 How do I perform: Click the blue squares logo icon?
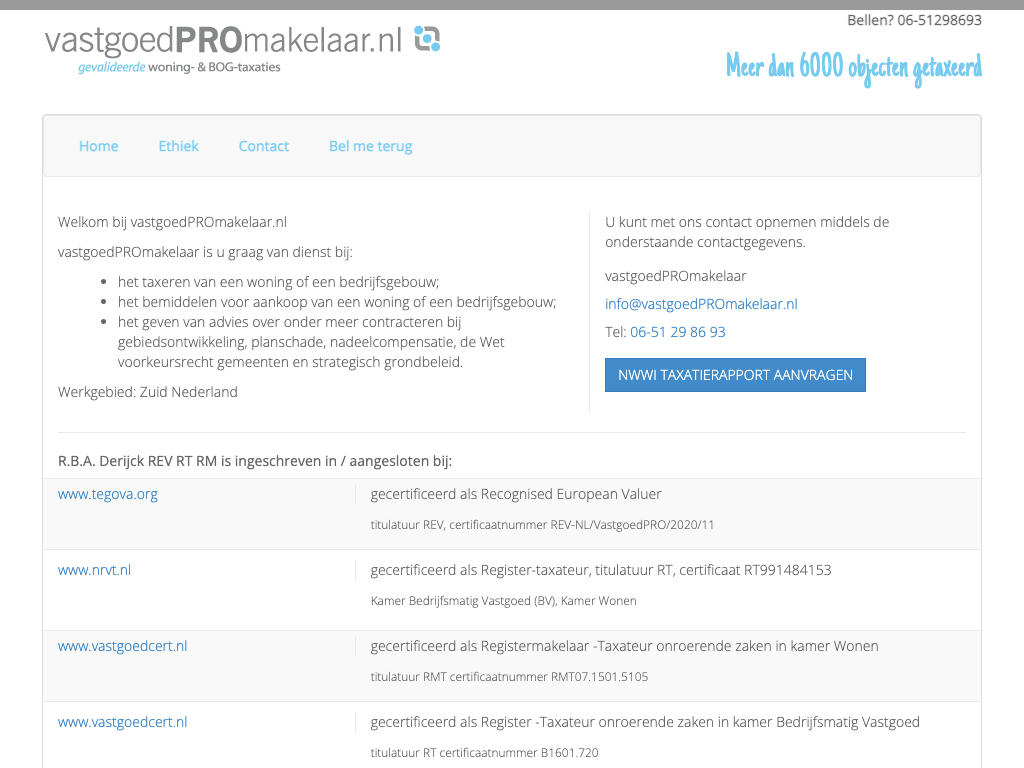[427, 39]
